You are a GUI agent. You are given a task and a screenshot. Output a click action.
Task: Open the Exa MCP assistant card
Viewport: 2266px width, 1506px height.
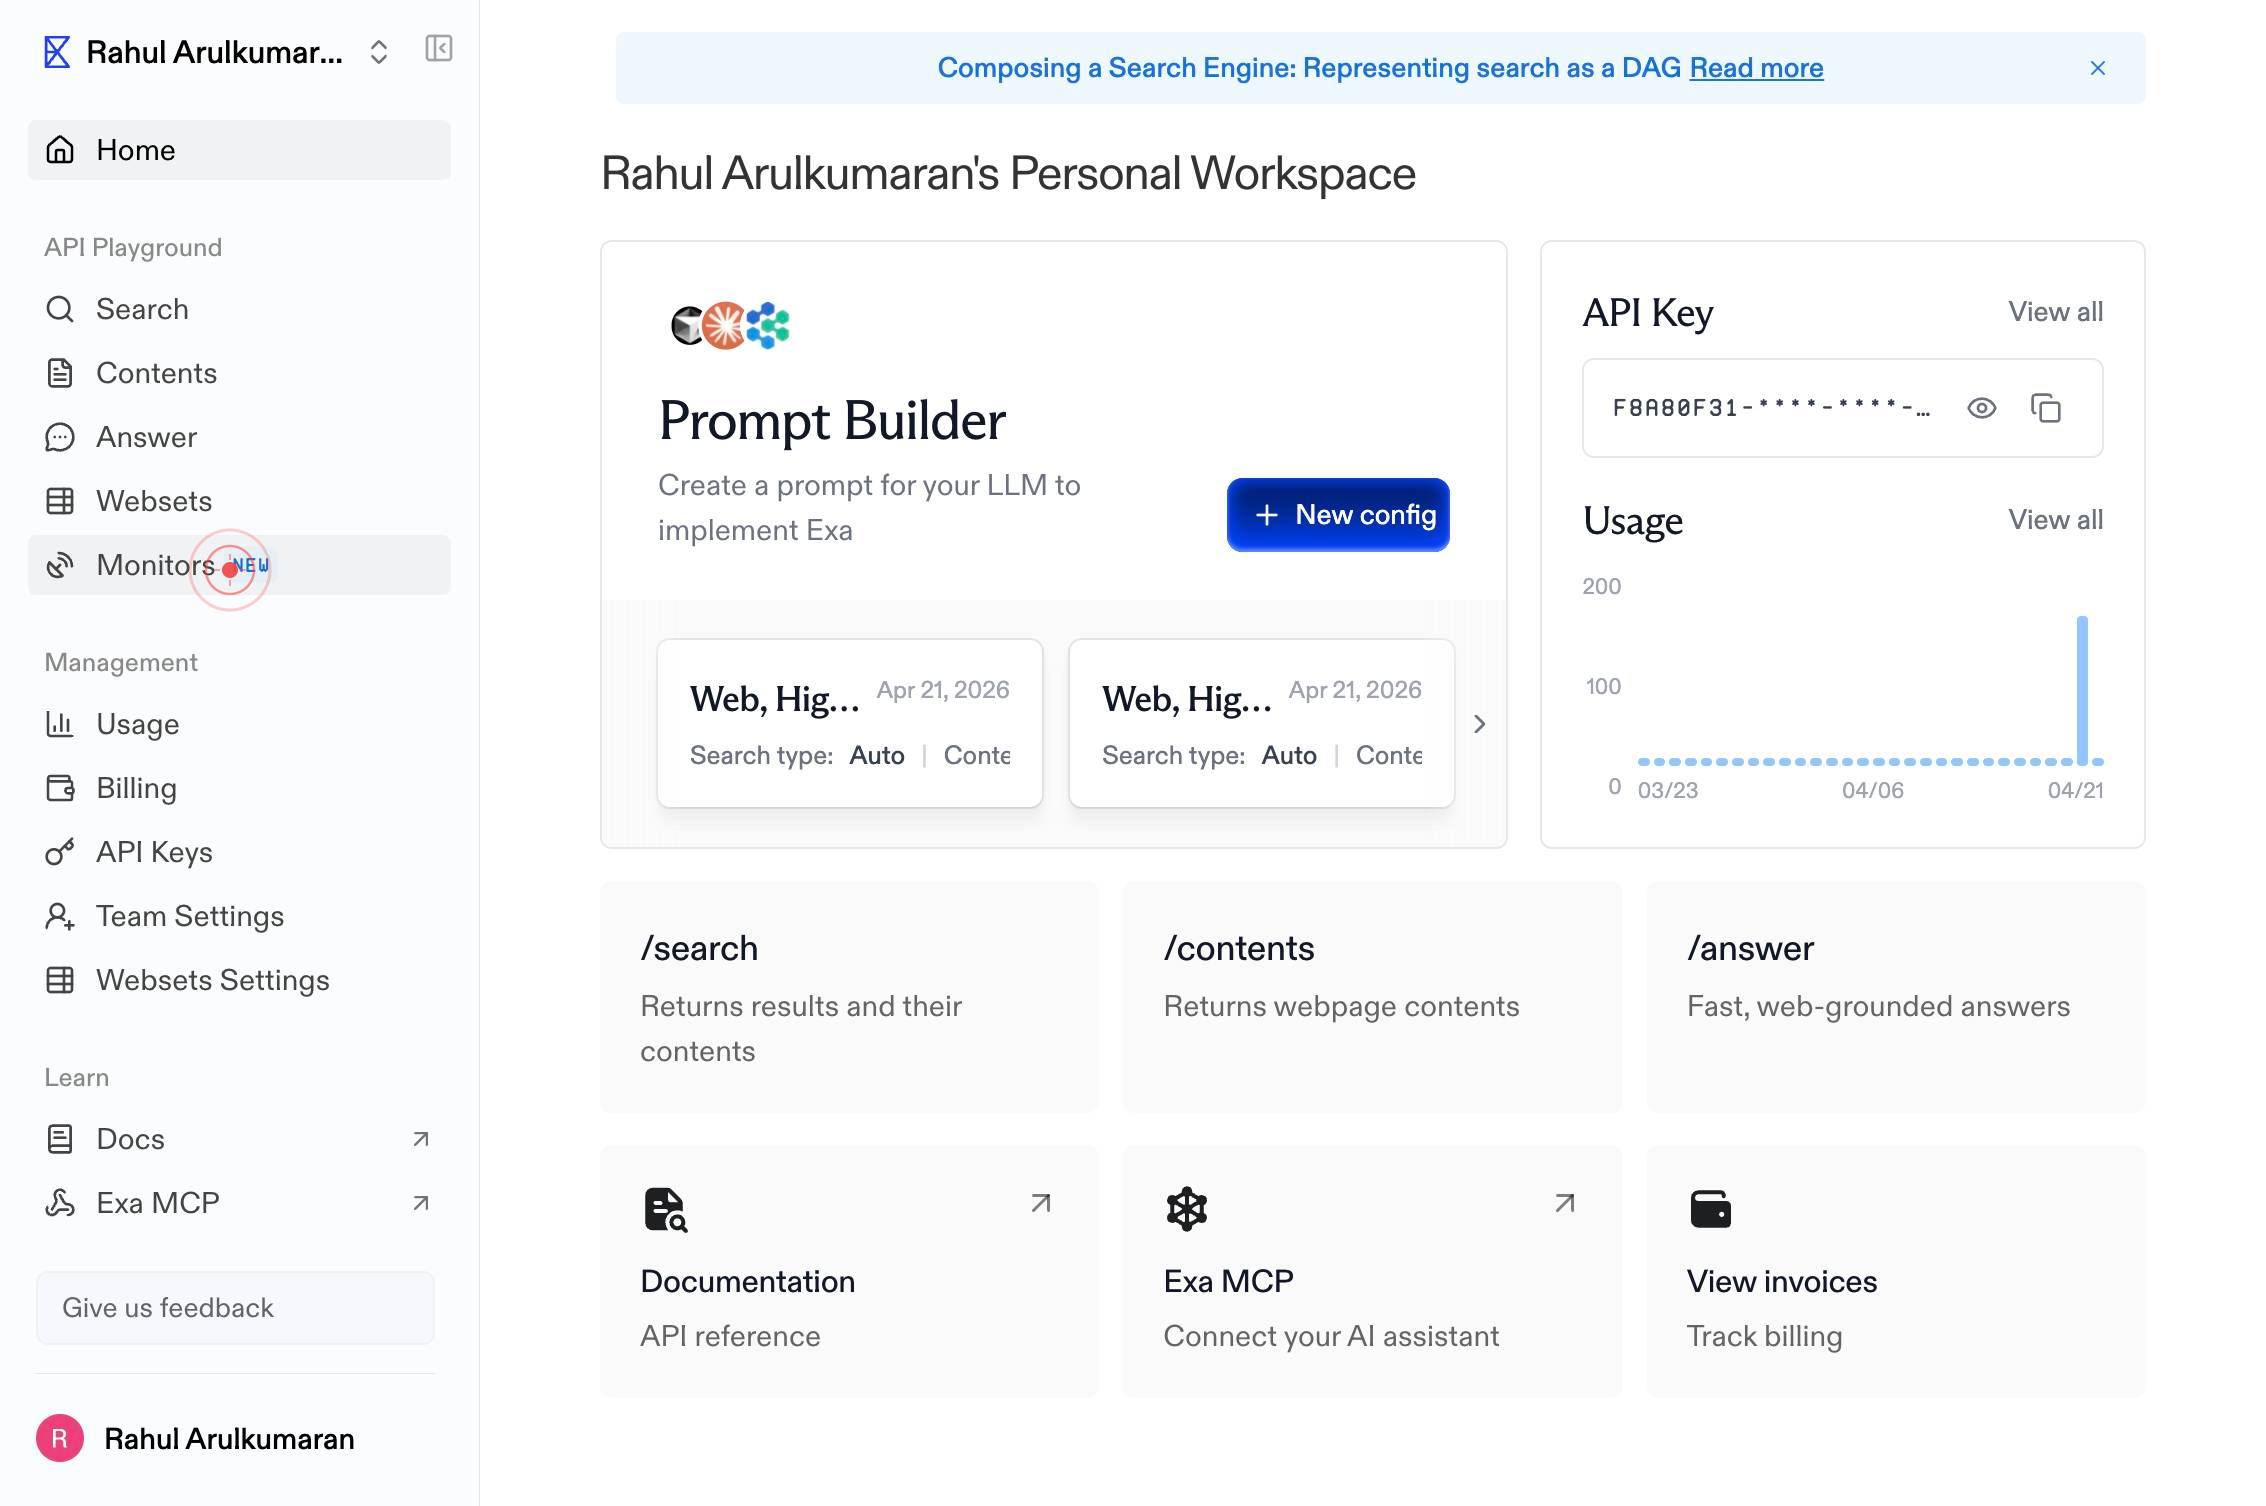pos(1373,1271)
